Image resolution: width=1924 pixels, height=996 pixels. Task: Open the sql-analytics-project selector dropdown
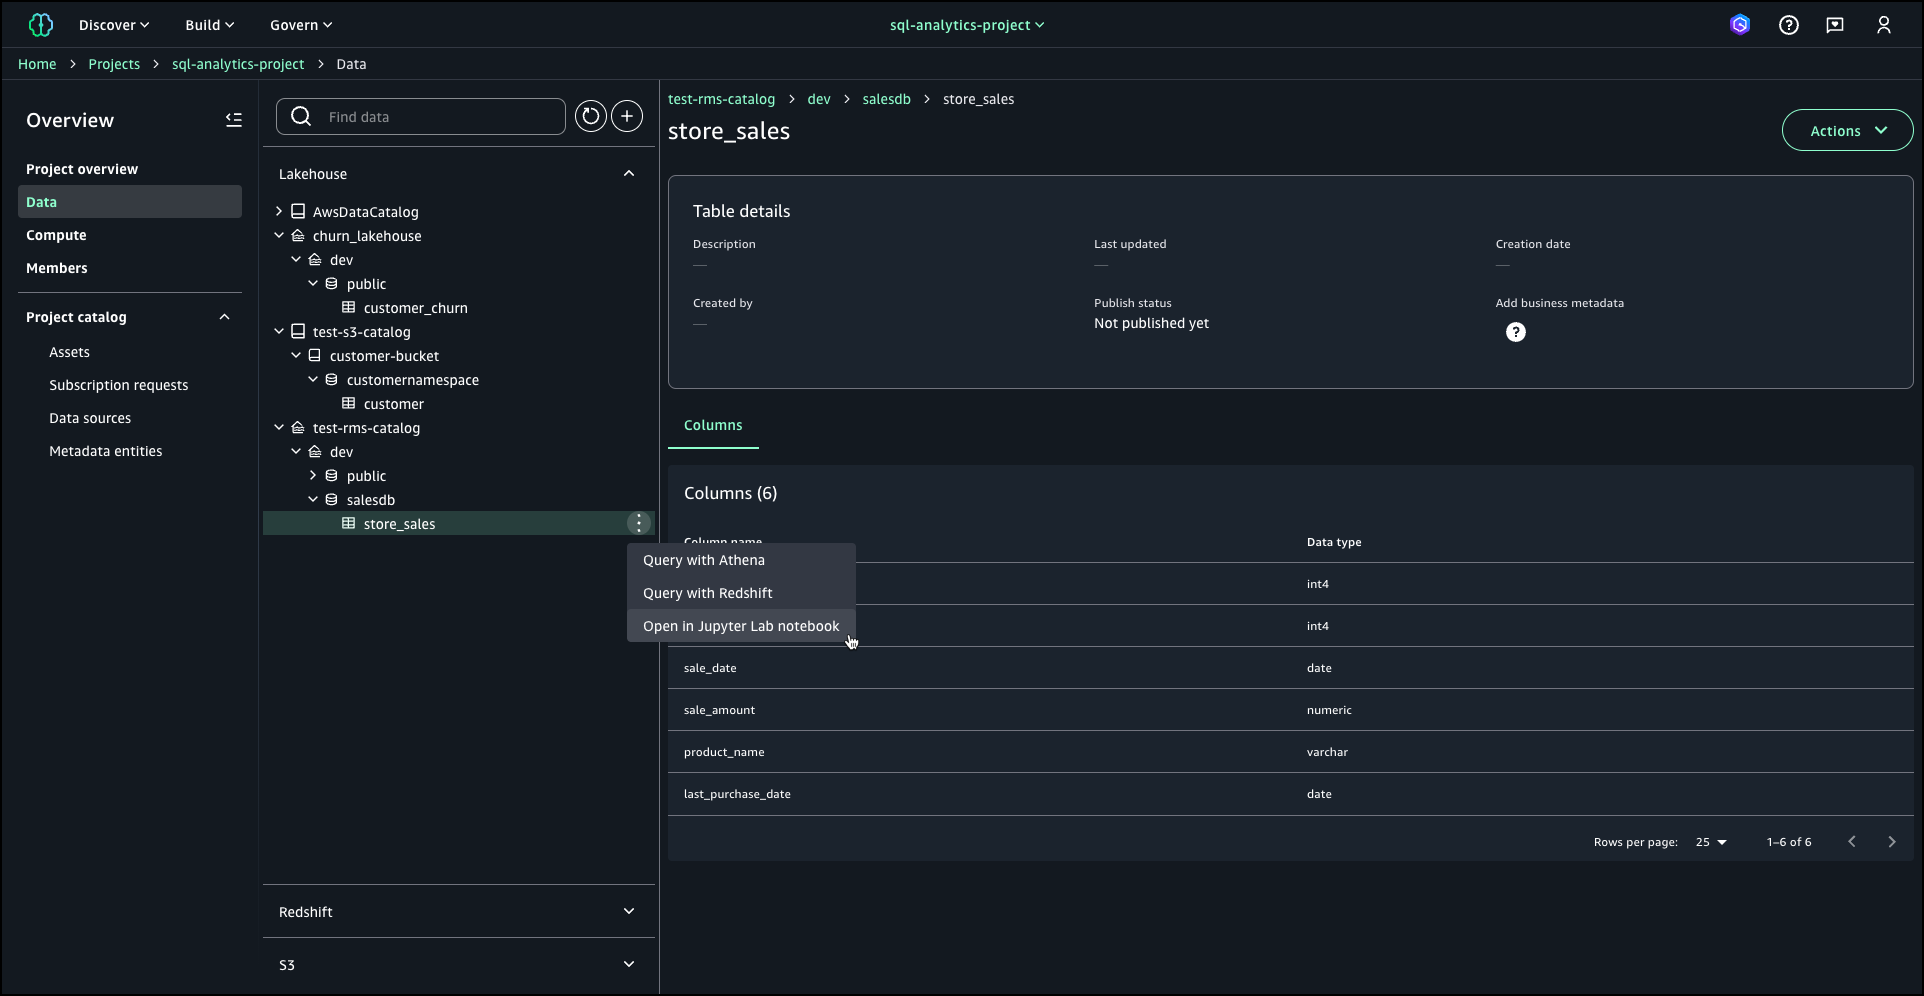967,25
